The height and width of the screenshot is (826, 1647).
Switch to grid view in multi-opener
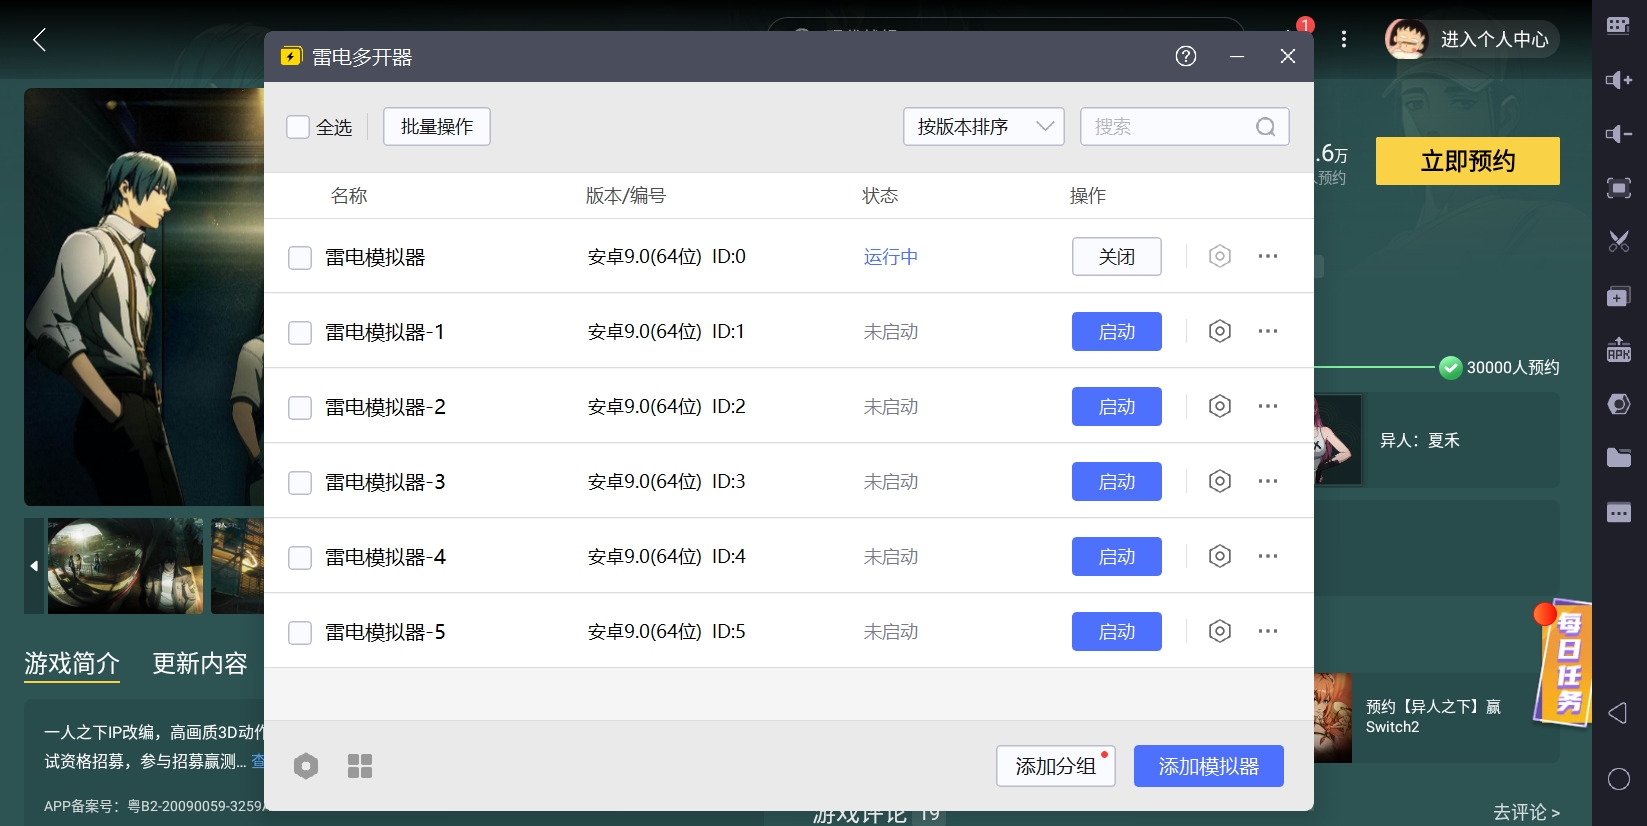360,766
